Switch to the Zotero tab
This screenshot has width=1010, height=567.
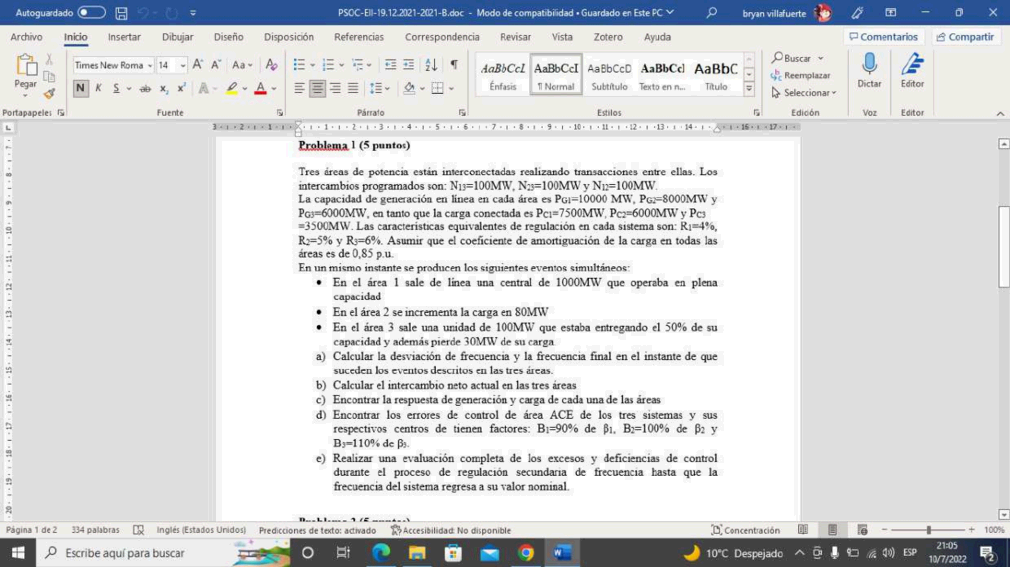coord(607,37)
